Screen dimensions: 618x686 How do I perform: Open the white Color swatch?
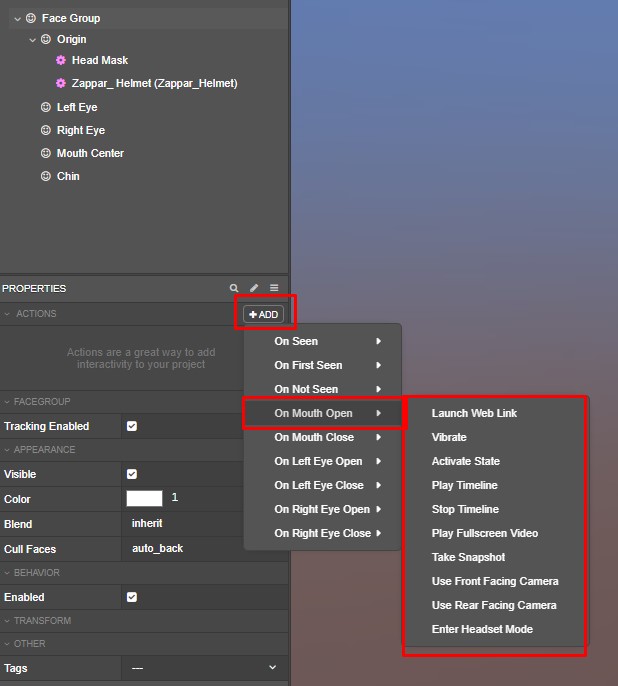(x=144, y=498)
